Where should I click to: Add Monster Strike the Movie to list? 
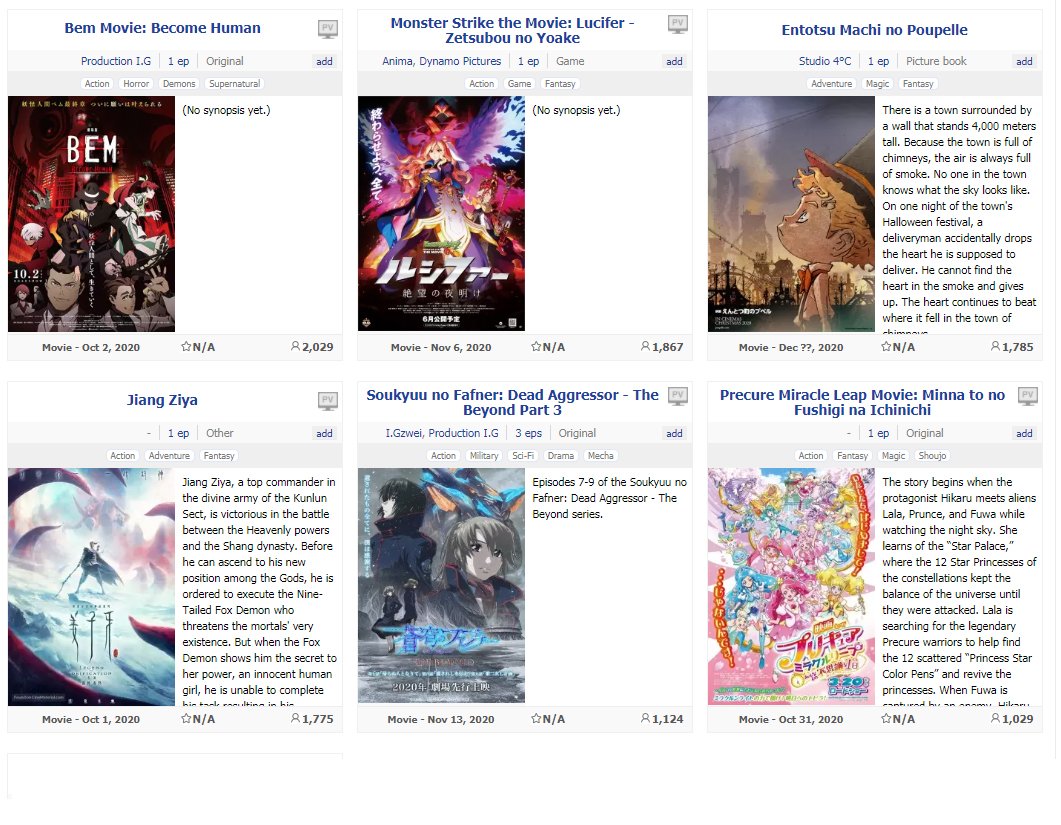(674, 62)
